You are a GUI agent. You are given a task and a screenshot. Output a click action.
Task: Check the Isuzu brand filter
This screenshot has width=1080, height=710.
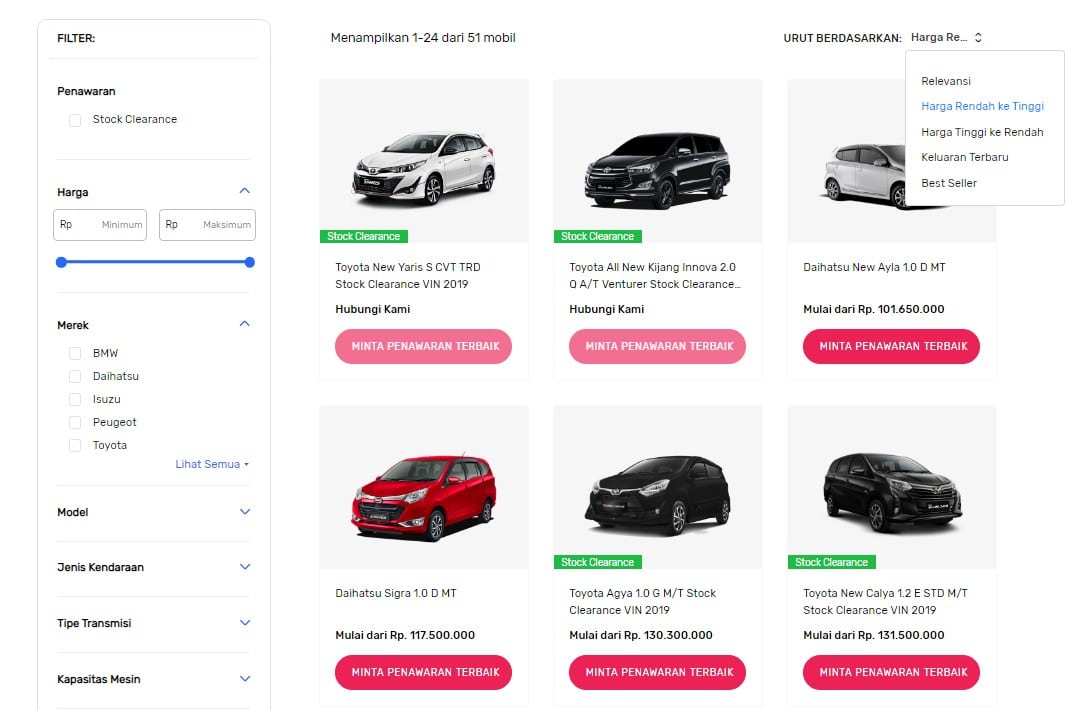click(75, 399)
